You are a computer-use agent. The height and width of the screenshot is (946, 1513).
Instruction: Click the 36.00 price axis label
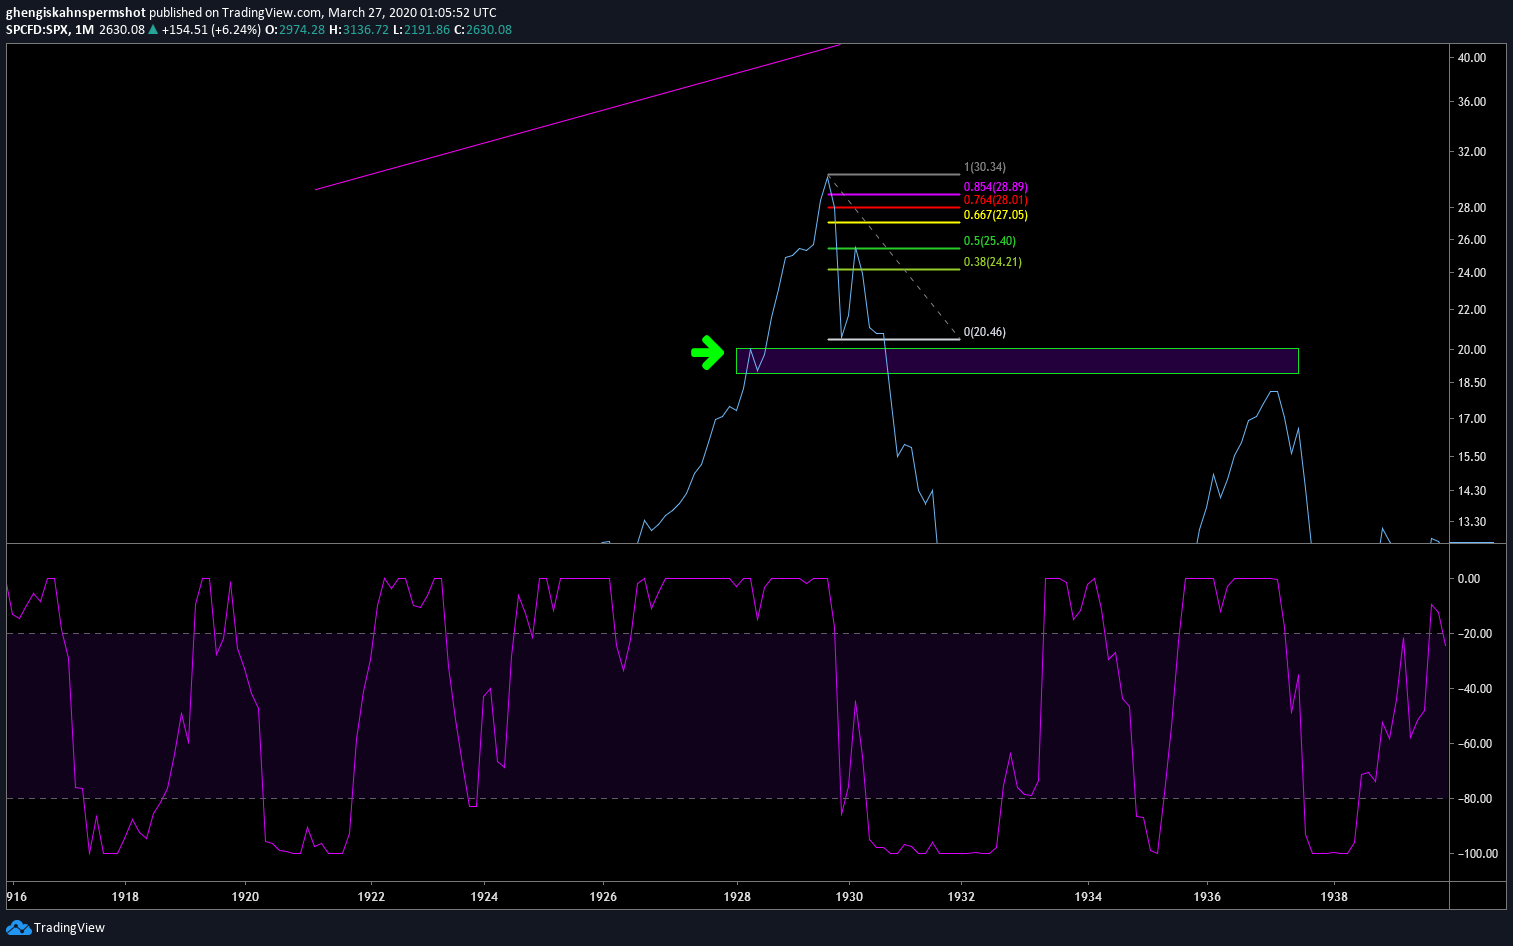[x=1472, y=102]
